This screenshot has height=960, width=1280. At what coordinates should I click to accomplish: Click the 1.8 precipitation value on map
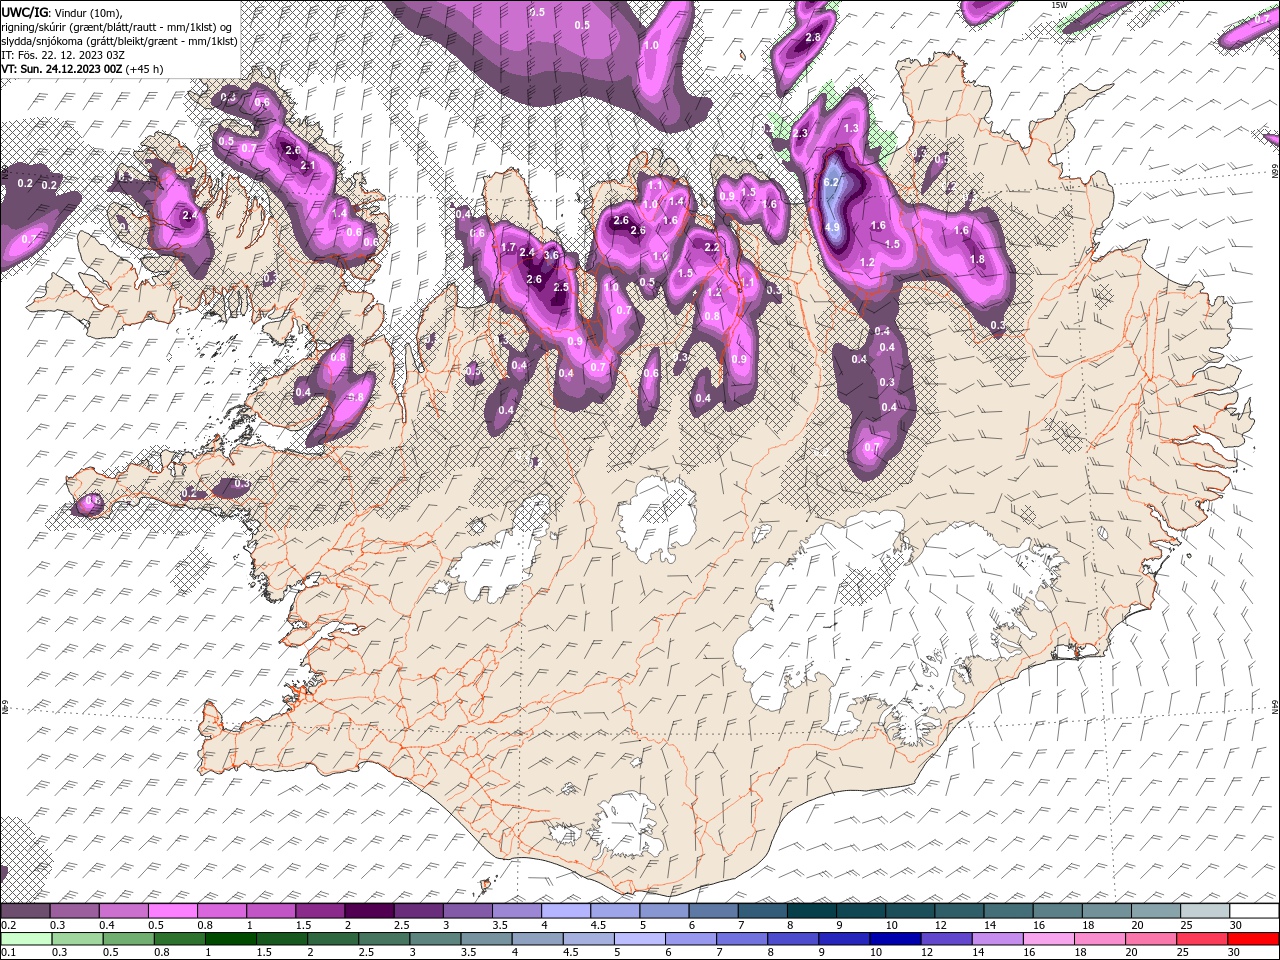click(978, 259)
